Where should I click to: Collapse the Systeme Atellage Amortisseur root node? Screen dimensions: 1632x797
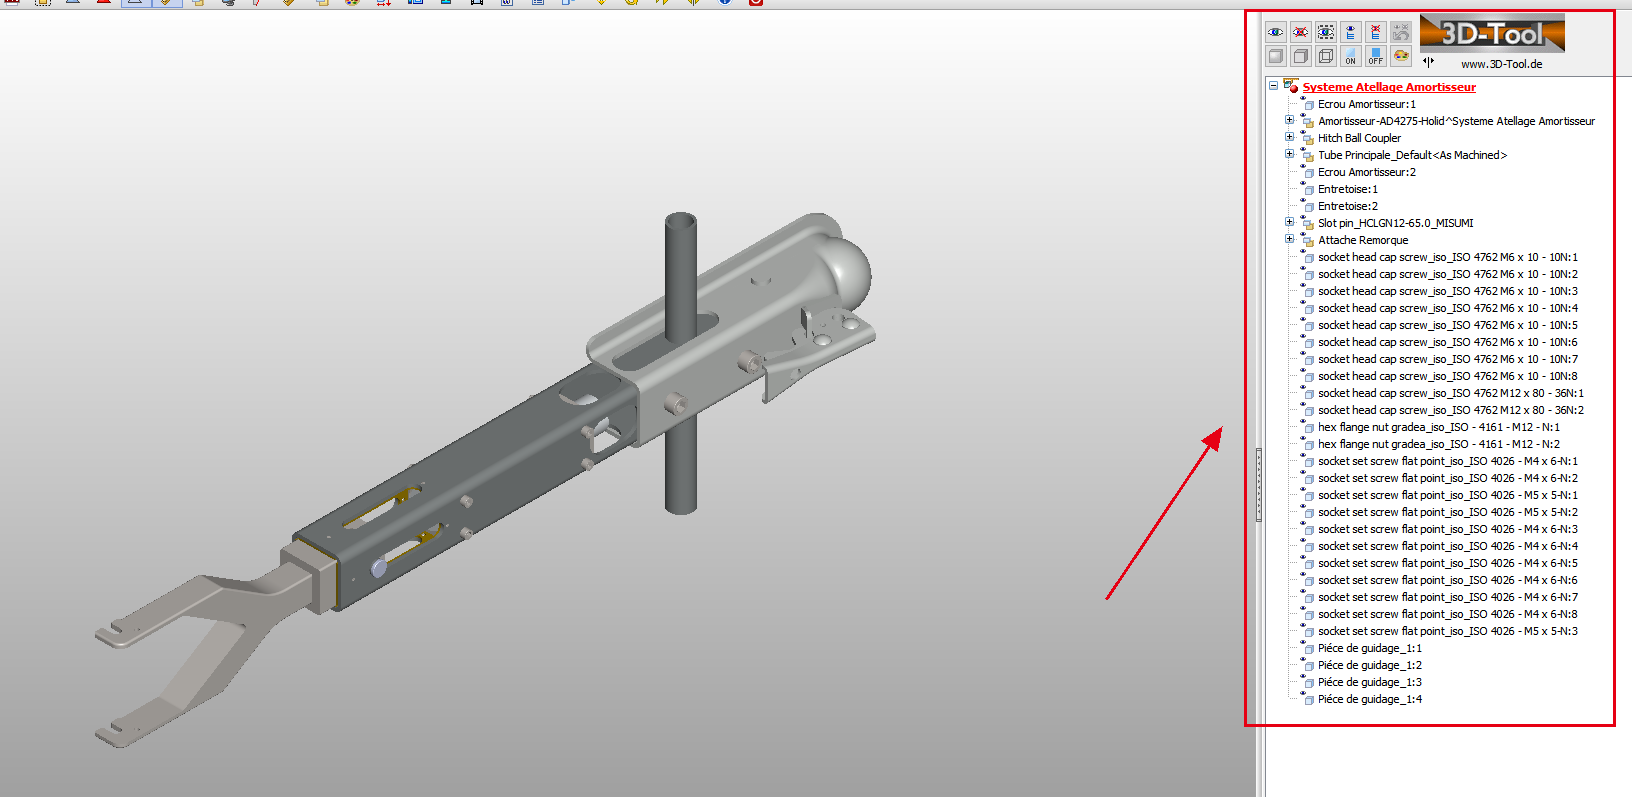point(1273,86)
